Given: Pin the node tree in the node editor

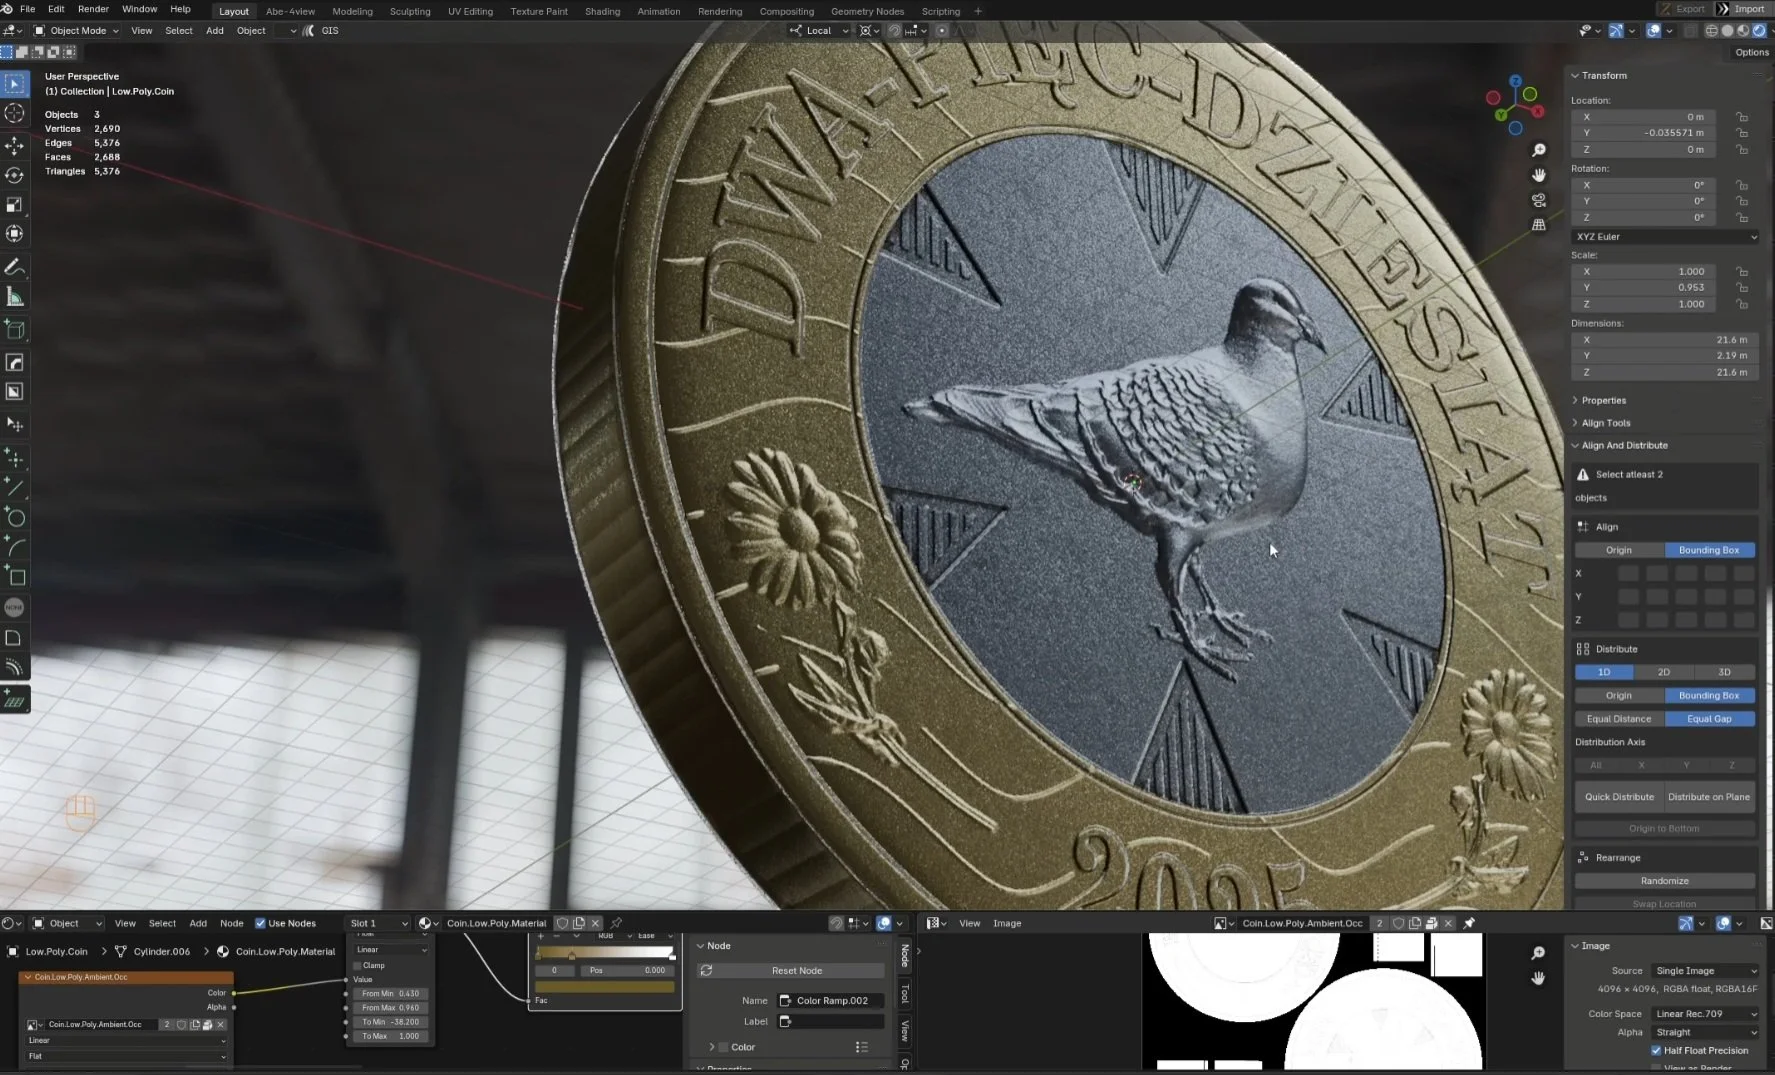Looking at the screenshot, I should click(x=616, y=923).
